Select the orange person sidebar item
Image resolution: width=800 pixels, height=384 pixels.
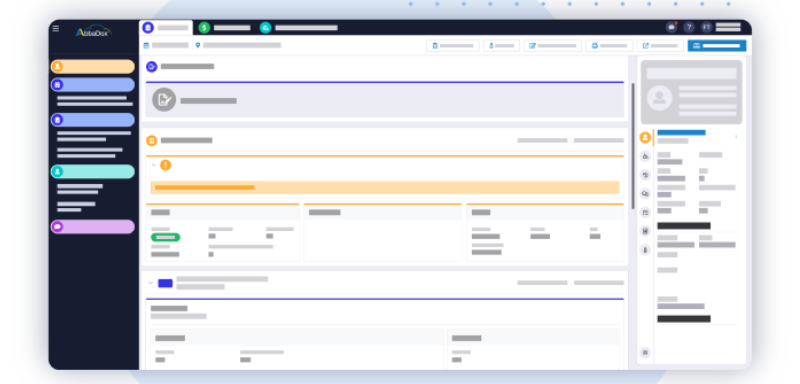click(x=92, y=67)
